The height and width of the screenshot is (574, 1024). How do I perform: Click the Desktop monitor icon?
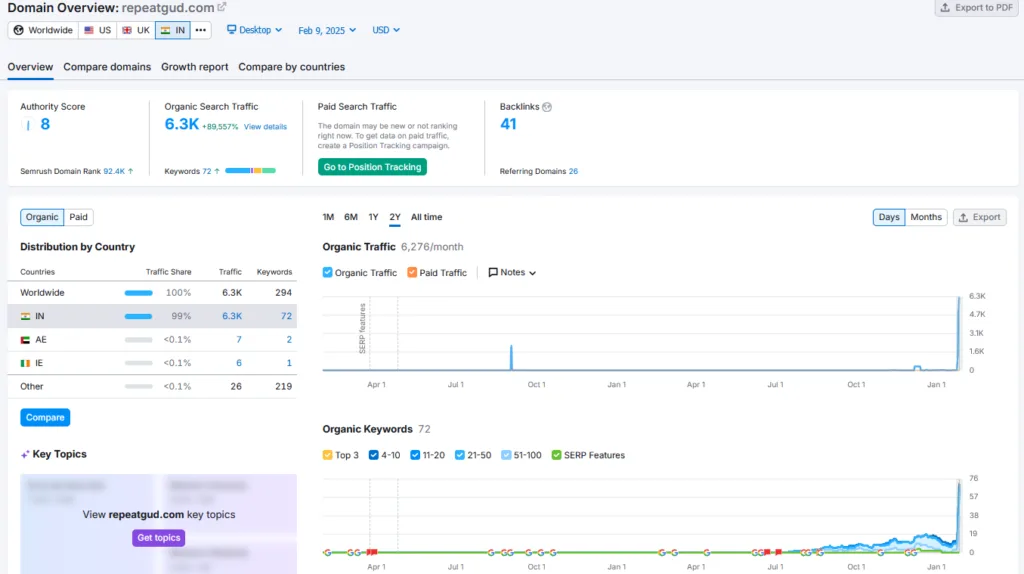click(x=231, y=29)
